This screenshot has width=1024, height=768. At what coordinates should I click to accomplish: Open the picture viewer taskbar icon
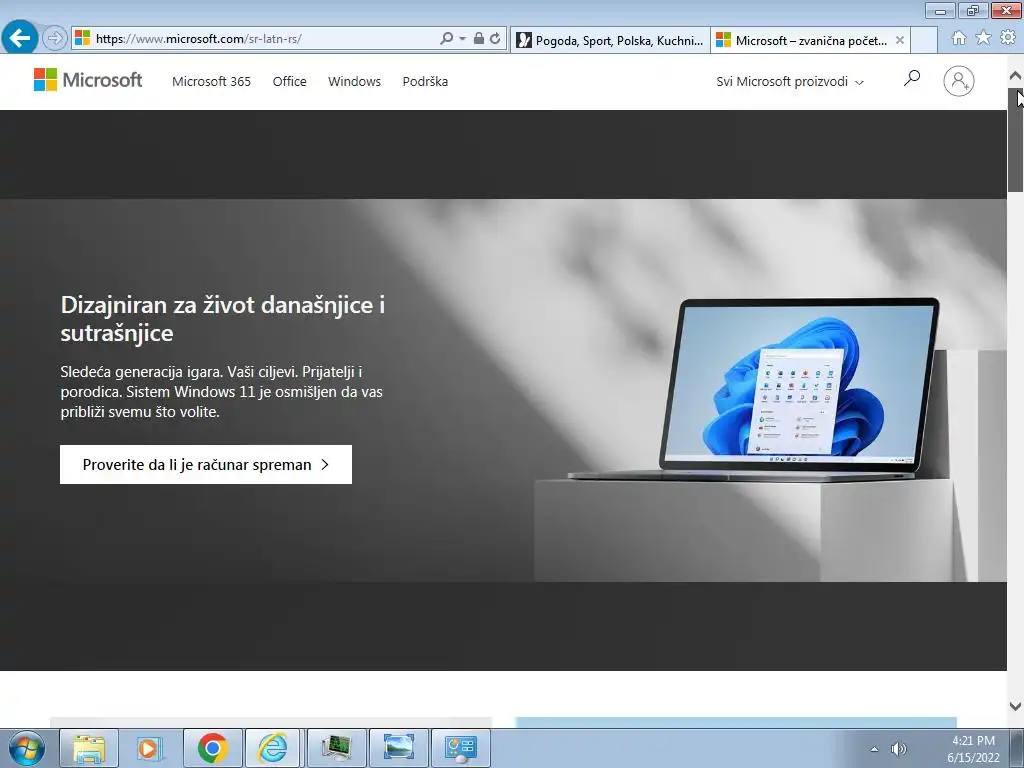(398, 748)
